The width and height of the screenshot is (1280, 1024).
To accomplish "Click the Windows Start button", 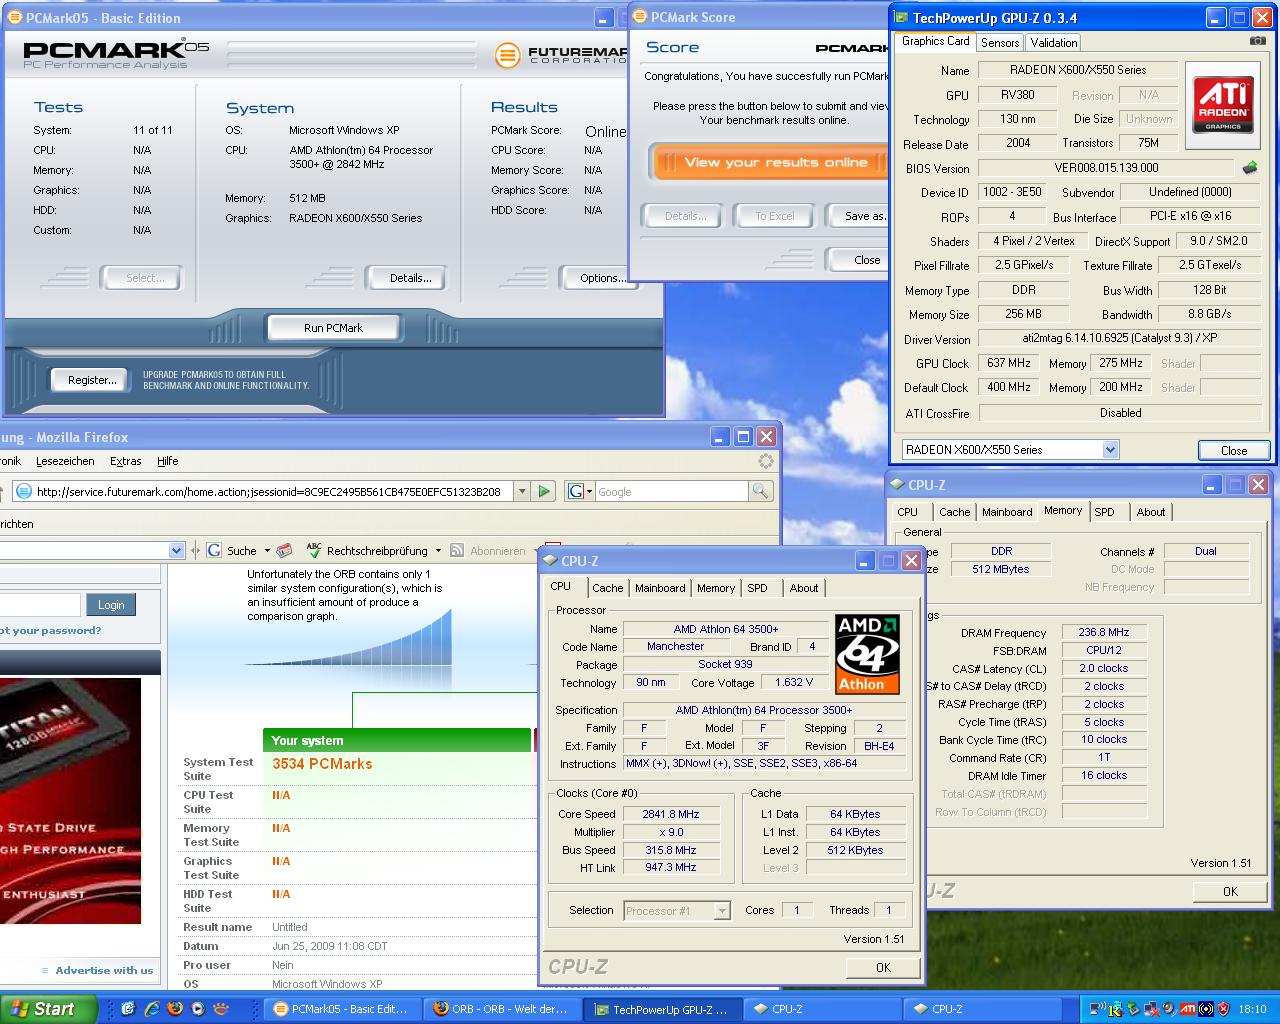I will click(x=49, y=1009).
